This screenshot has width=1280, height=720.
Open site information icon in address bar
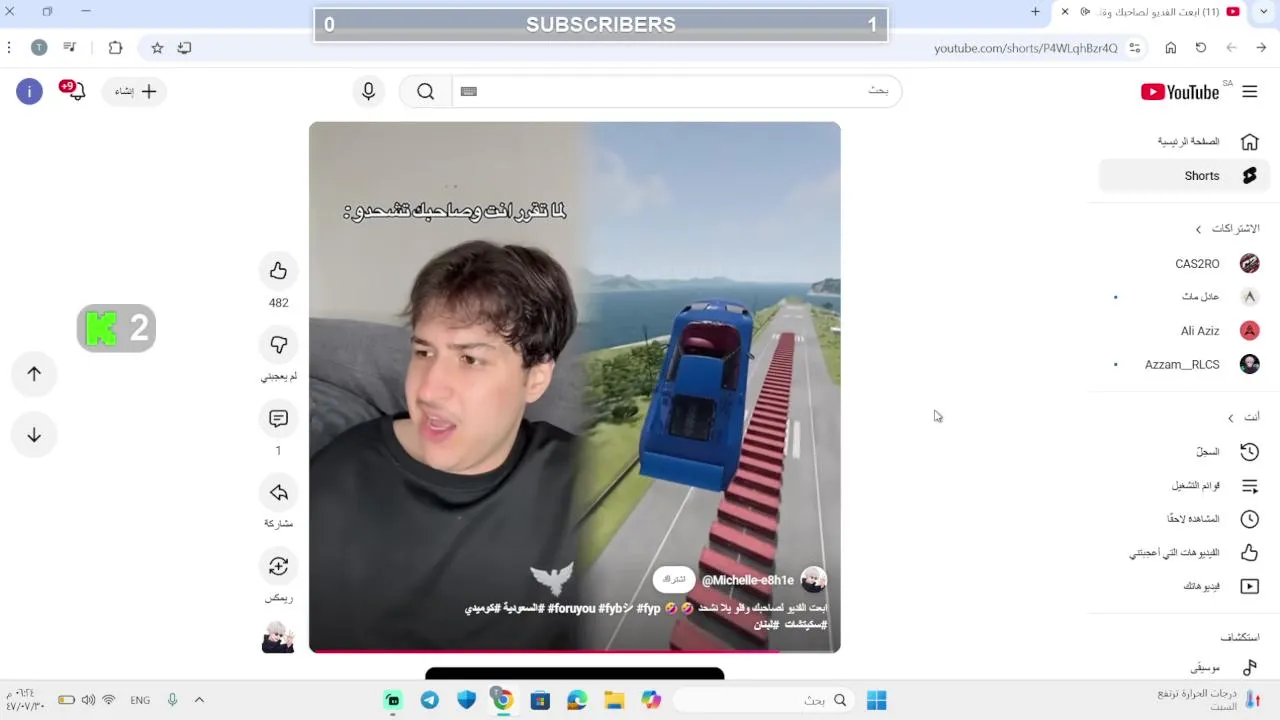(x=1134, y=48)
